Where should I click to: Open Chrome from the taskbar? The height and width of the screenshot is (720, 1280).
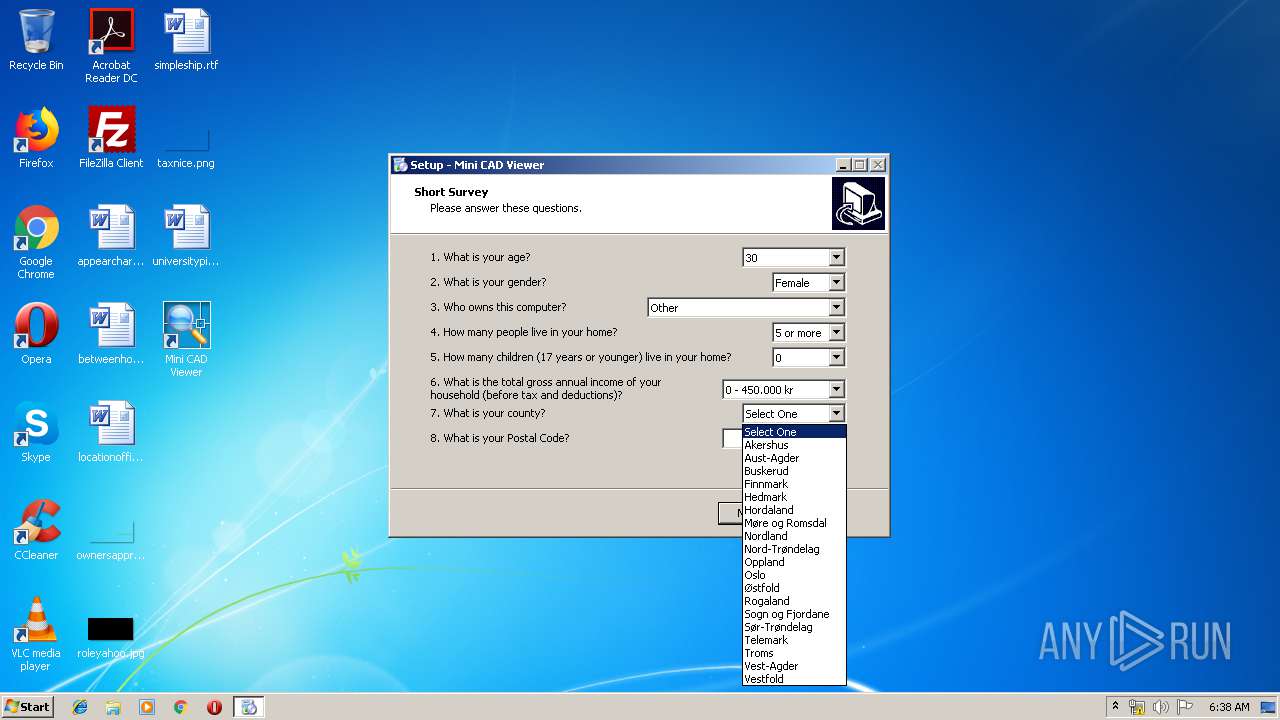181,707
